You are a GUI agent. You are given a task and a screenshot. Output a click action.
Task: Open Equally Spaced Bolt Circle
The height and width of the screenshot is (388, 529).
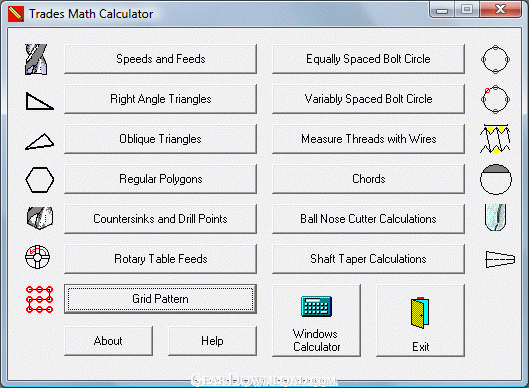click(368, 59)
